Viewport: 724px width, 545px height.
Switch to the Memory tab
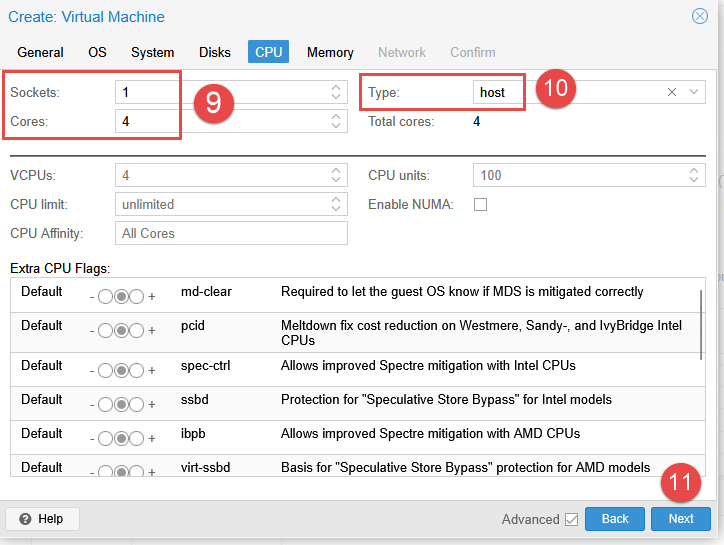[330, 52]
